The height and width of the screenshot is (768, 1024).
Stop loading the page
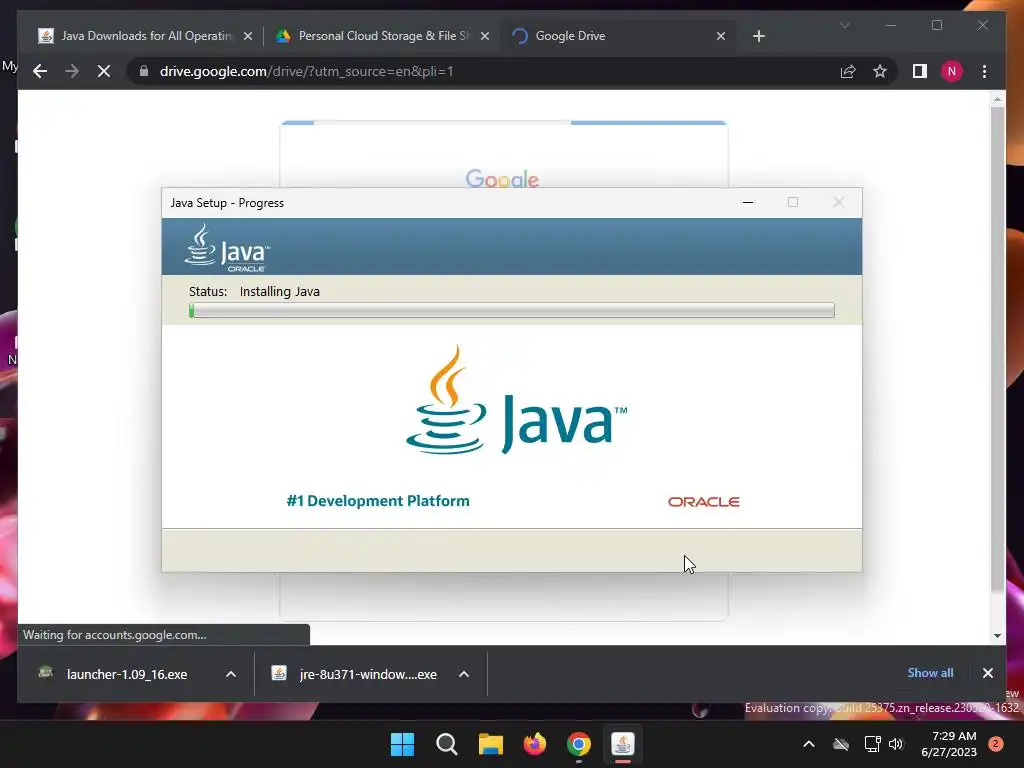(x=104, y=71)
